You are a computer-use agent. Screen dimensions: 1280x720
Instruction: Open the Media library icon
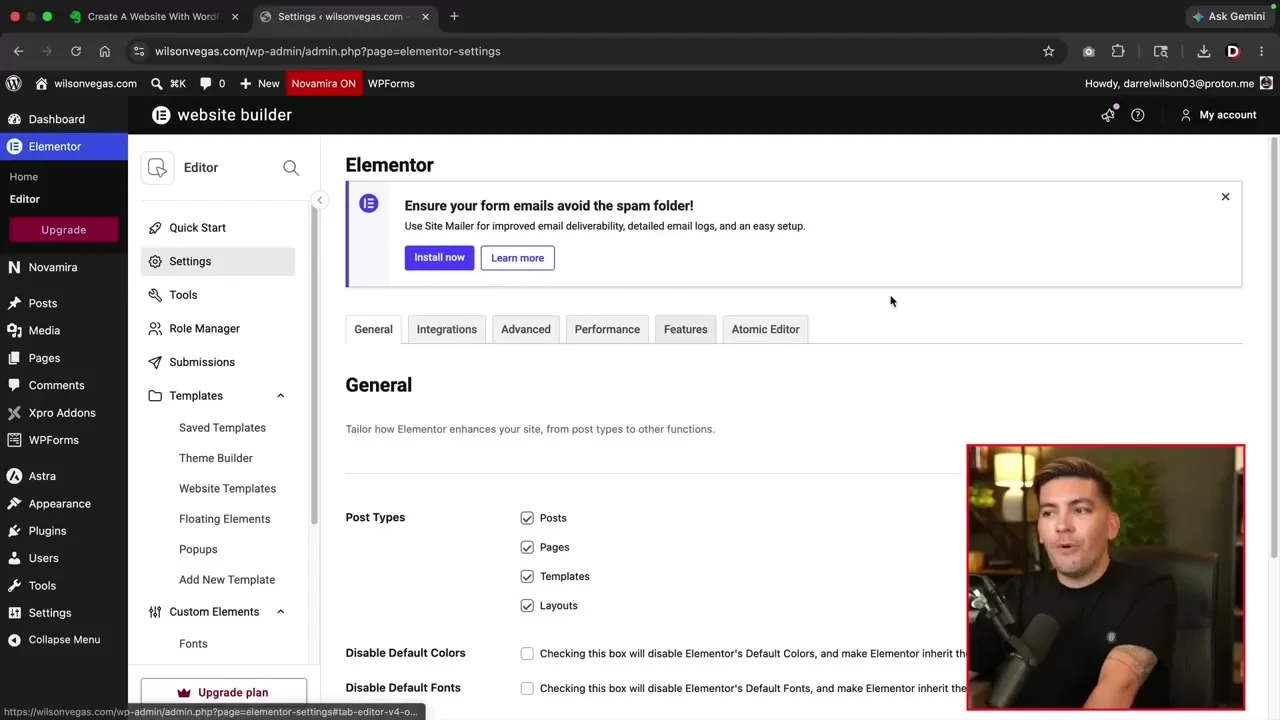coord(14,330)
